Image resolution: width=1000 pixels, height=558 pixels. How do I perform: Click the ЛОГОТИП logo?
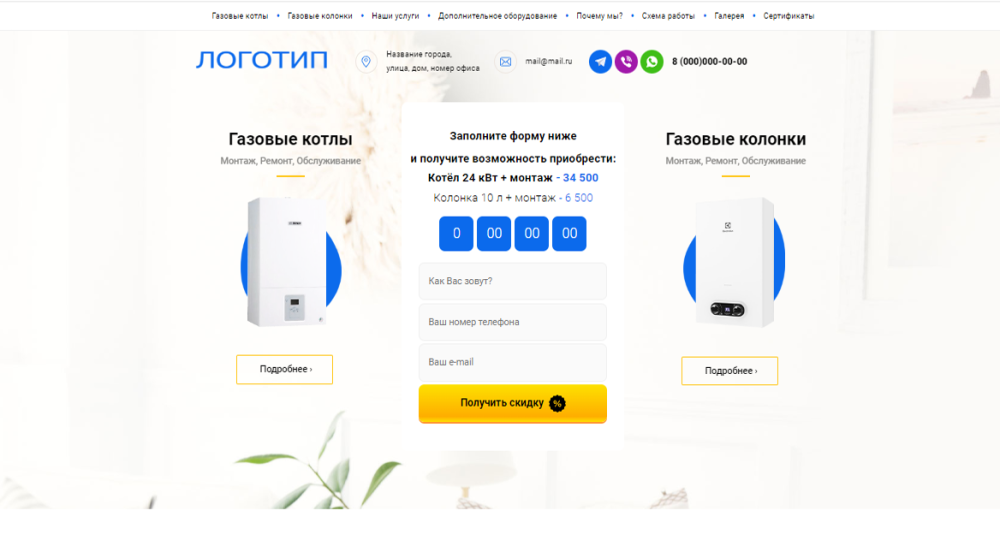pos(262,60)
